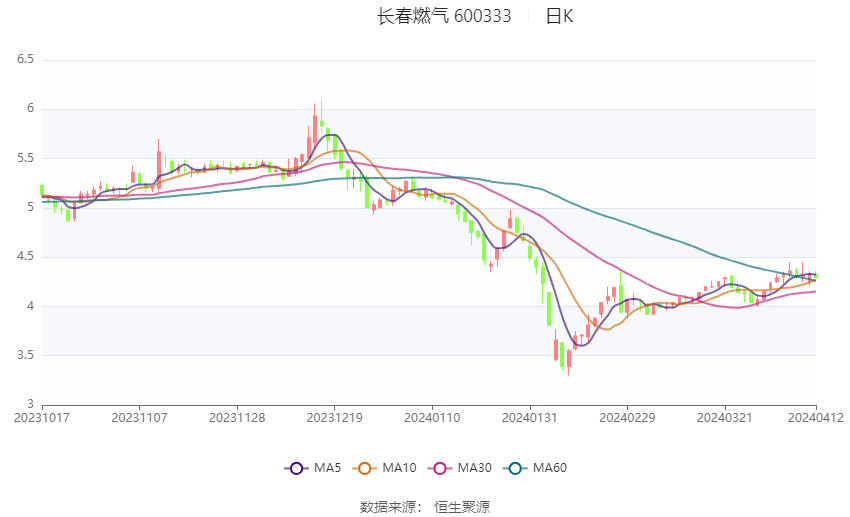Click the y-axis value 3.5
The image size is (850, 517).
click(25, 355)
